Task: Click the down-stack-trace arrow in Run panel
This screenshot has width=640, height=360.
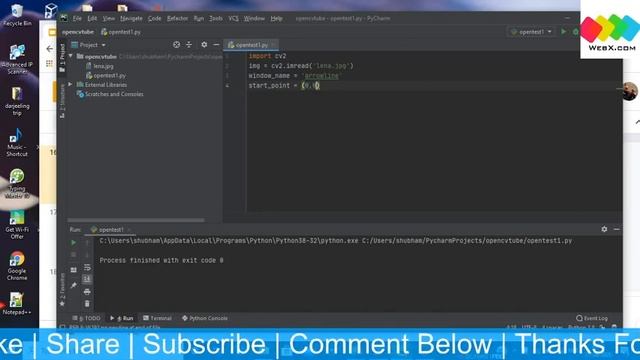Action: (87, 255)
